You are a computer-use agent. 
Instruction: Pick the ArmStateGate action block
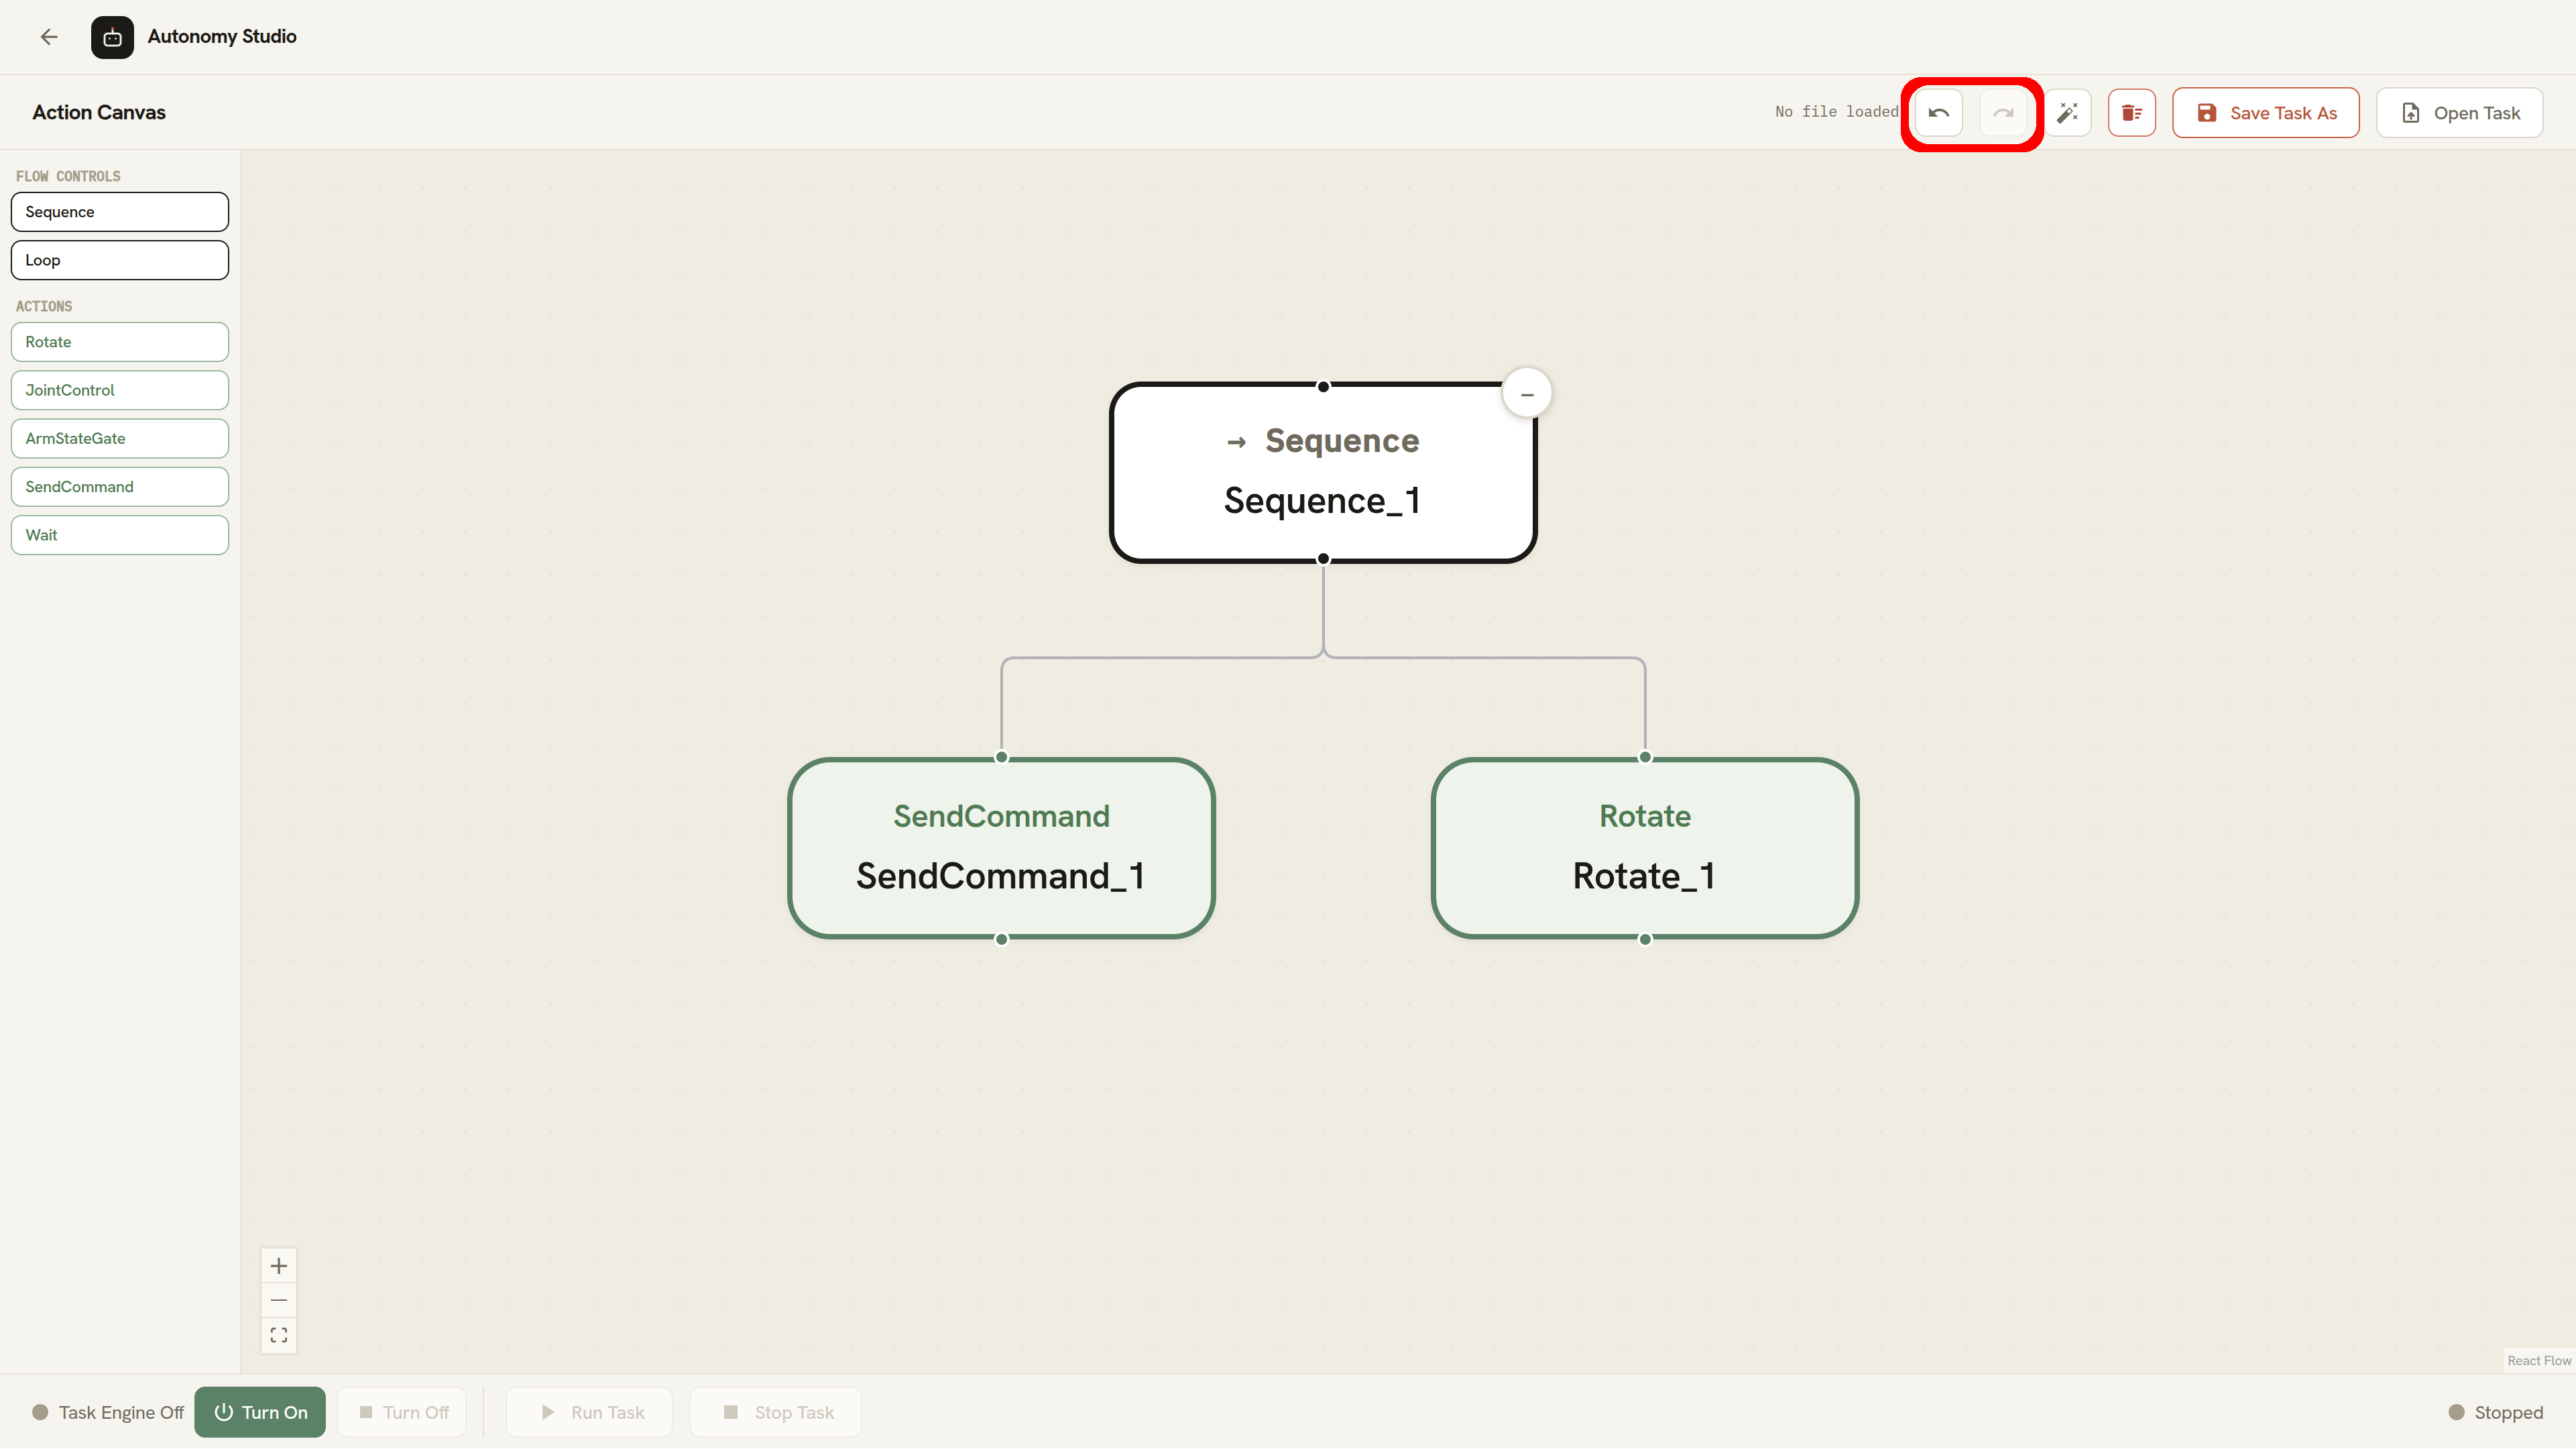120,438
